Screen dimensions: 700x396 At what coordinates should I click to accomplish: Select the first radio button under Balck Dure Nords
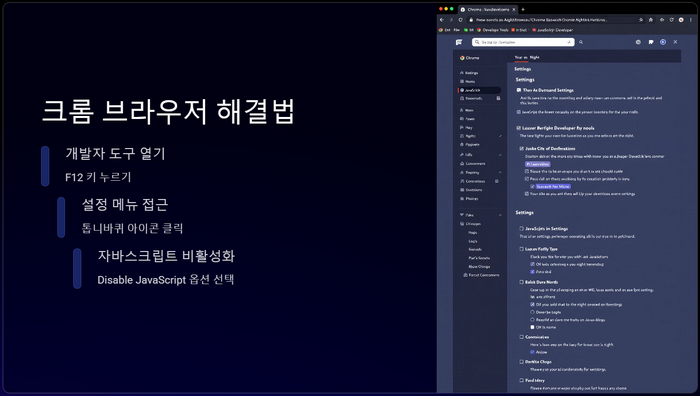tap(532, 312)
